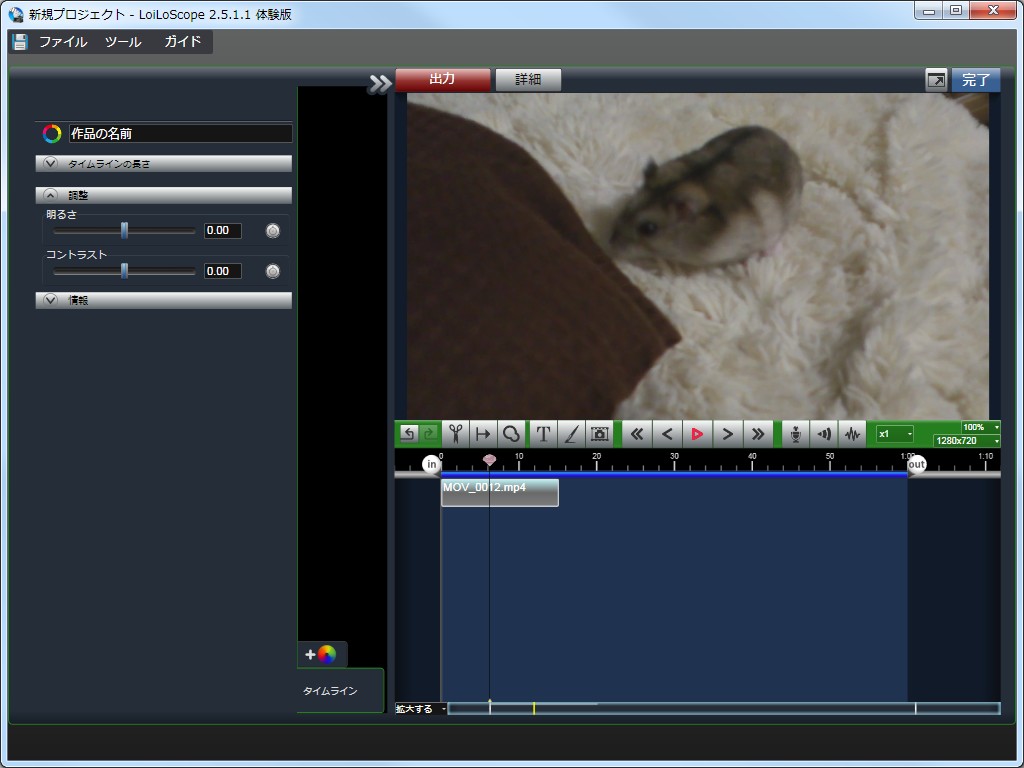Step back one frame

pyautogui.click(x=667, y=434)
